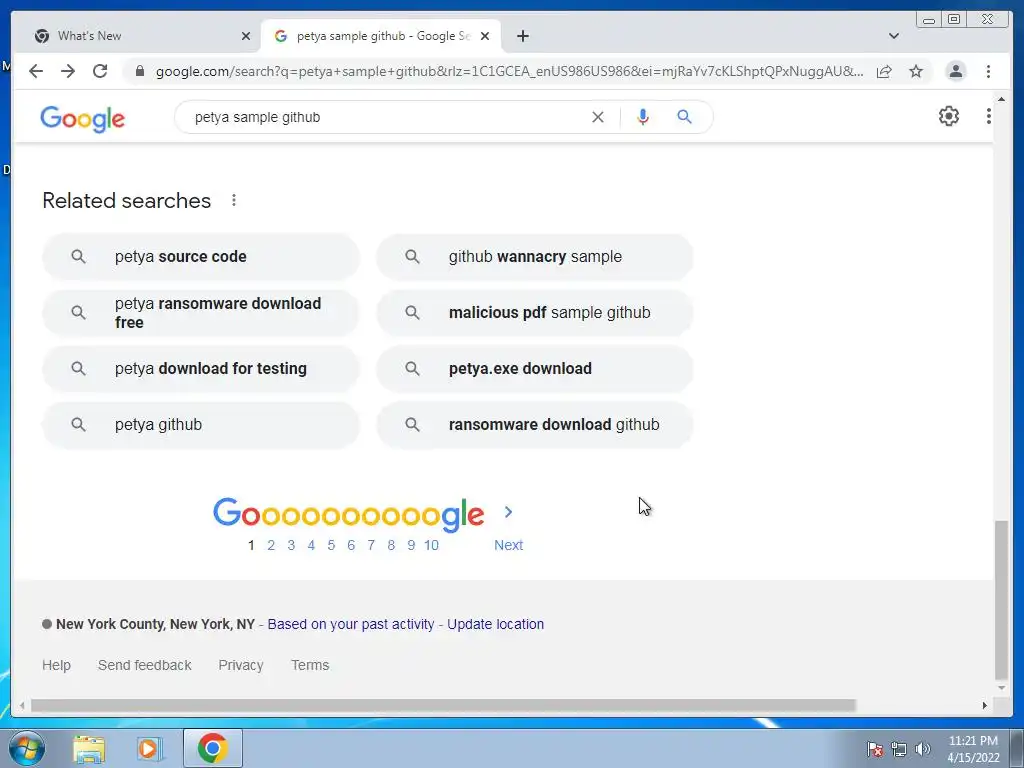Image resolution: width=1024 pixels, height=768 pixels.
Task: Go to results page 4
Action: click(312, 545)
